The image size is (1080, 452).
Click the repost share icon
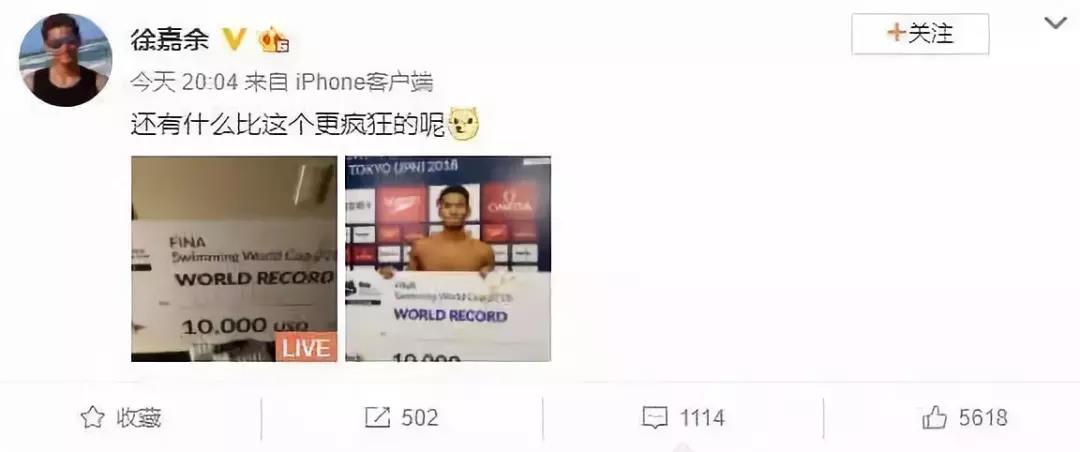tap(378, 418)
